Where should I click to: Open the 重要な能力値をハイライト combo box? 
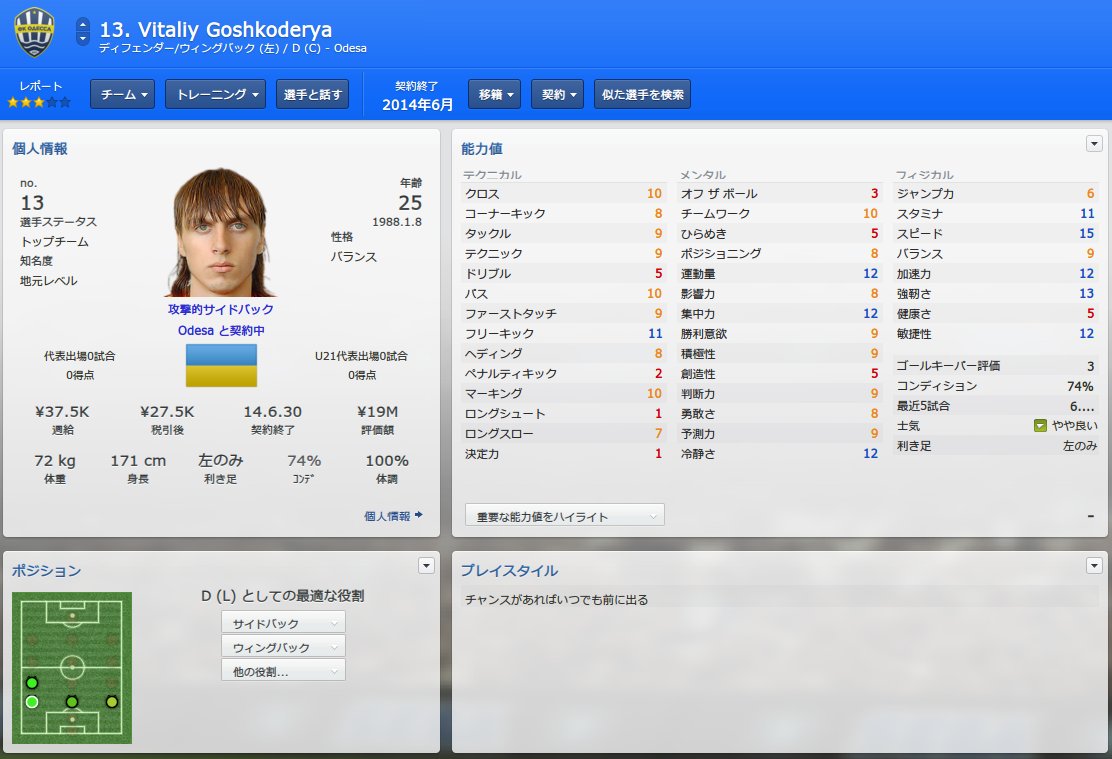coord(565,516)
